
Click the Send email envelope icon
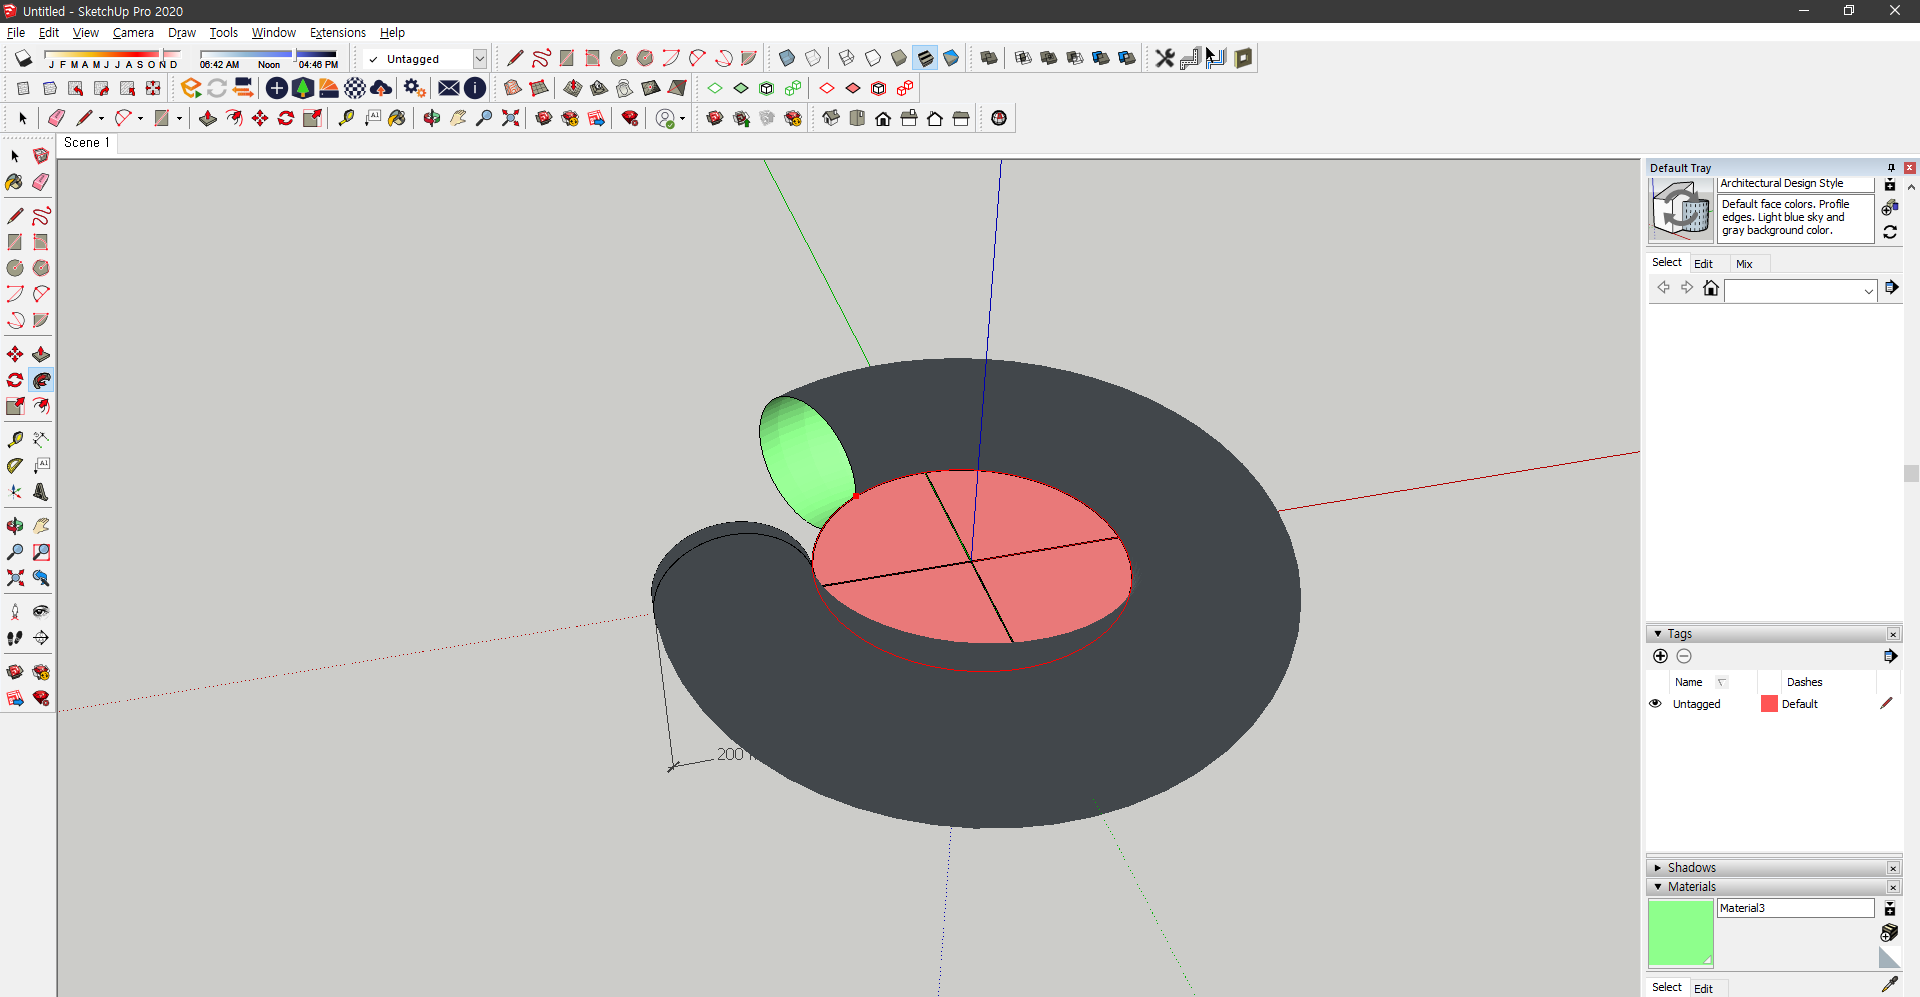click(x=449, y=88)
